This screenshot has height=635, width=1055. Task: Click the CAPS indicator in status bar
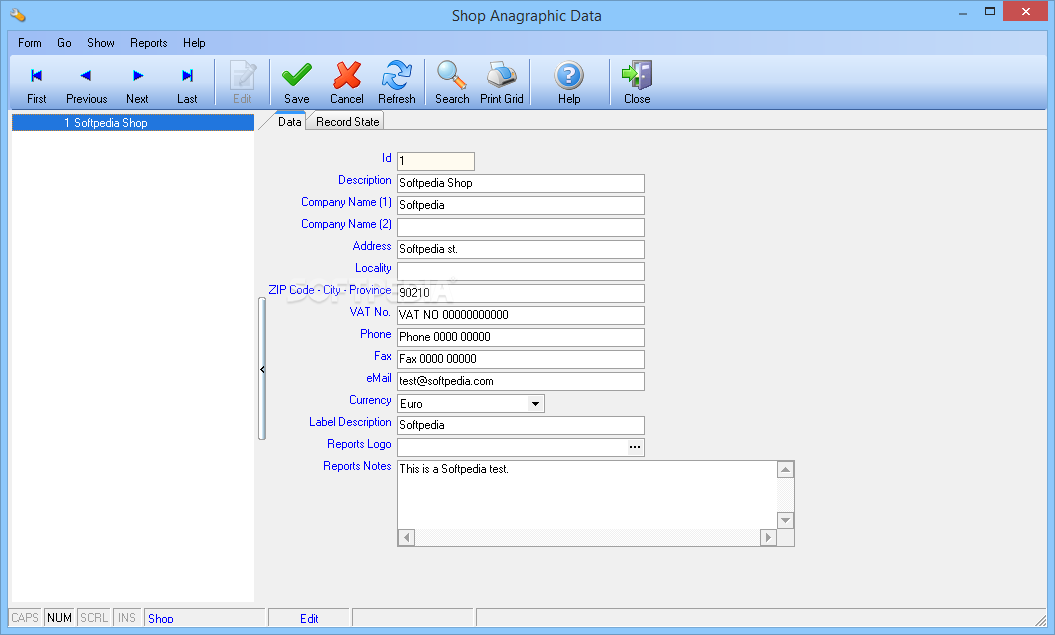(x=25, y=618)
